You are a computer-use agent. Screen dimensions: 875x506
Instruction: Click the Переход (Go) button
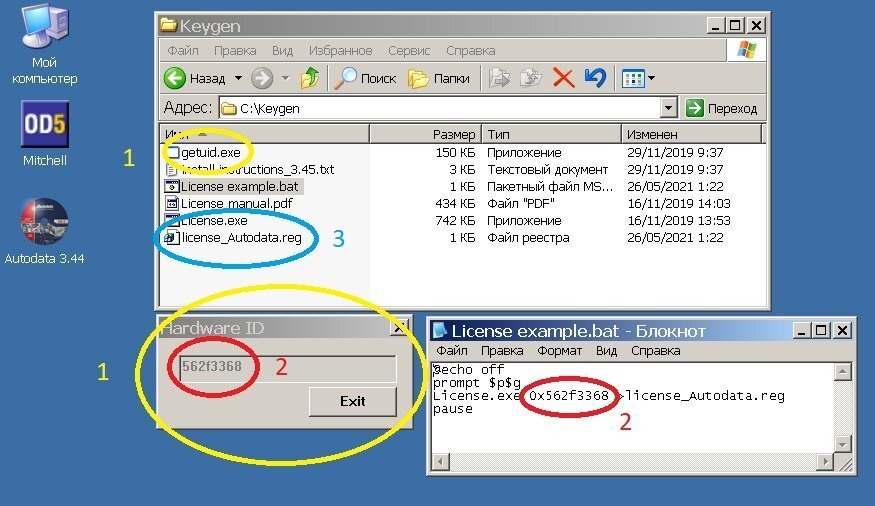[722, 108]
